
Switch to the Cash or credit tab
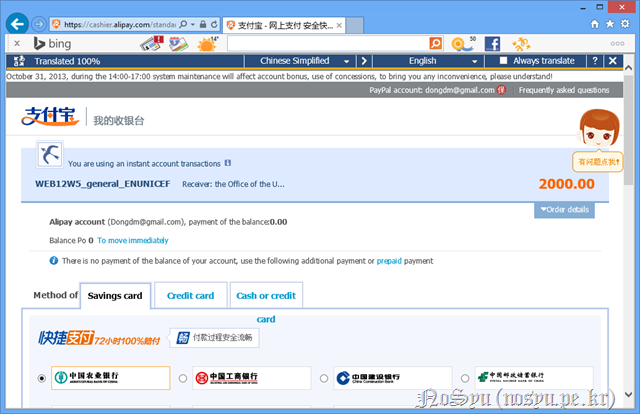[x=265, y=296]
